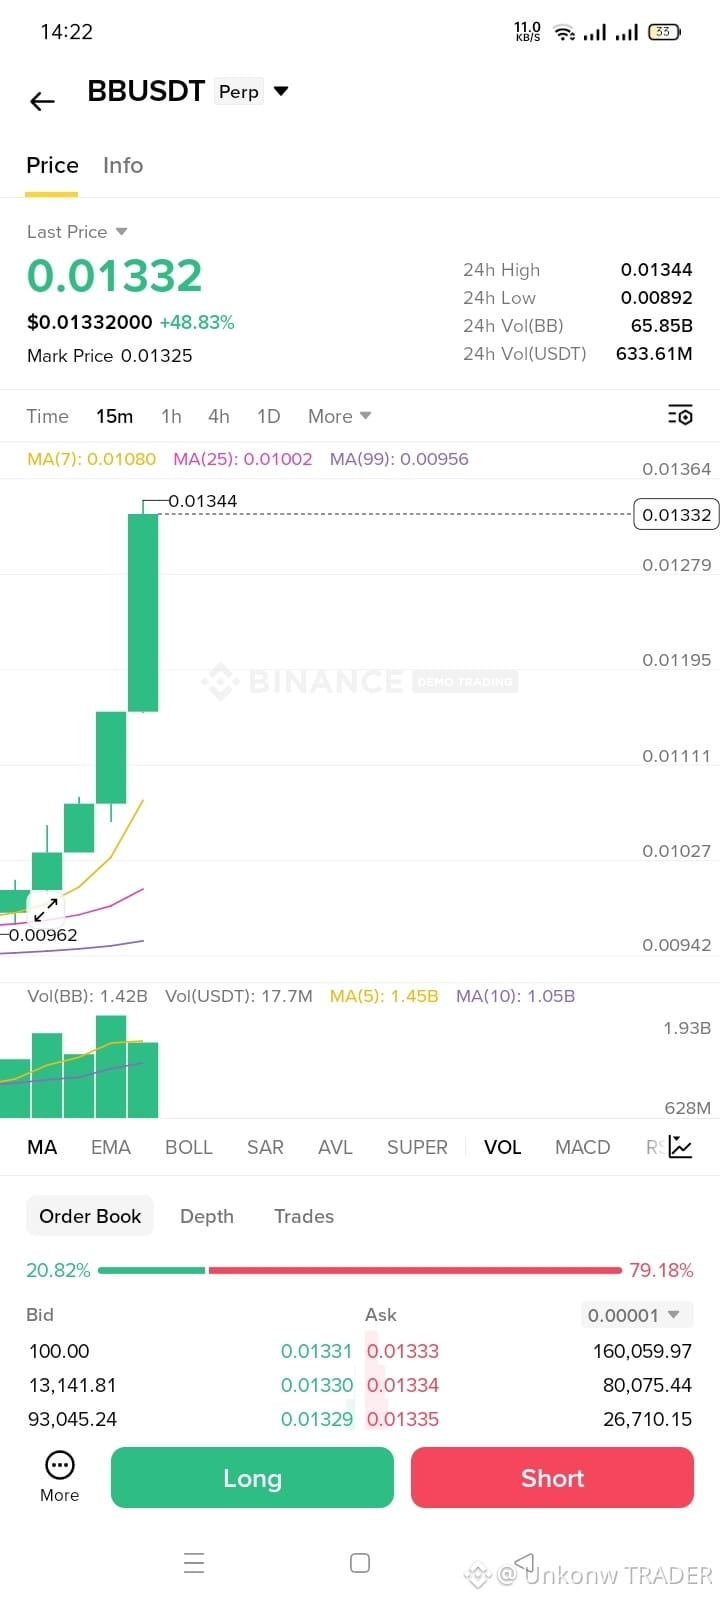Switch to the Depth tab
The image size is (720, 1600).
point(207,1216)
